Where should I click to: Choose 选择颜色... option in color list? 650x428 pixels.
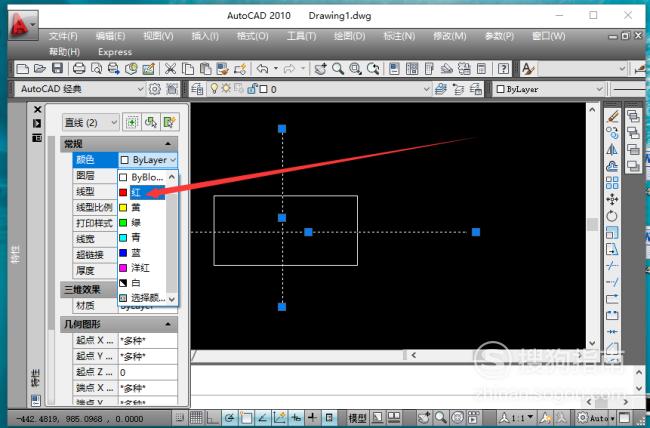pos(143,298)
